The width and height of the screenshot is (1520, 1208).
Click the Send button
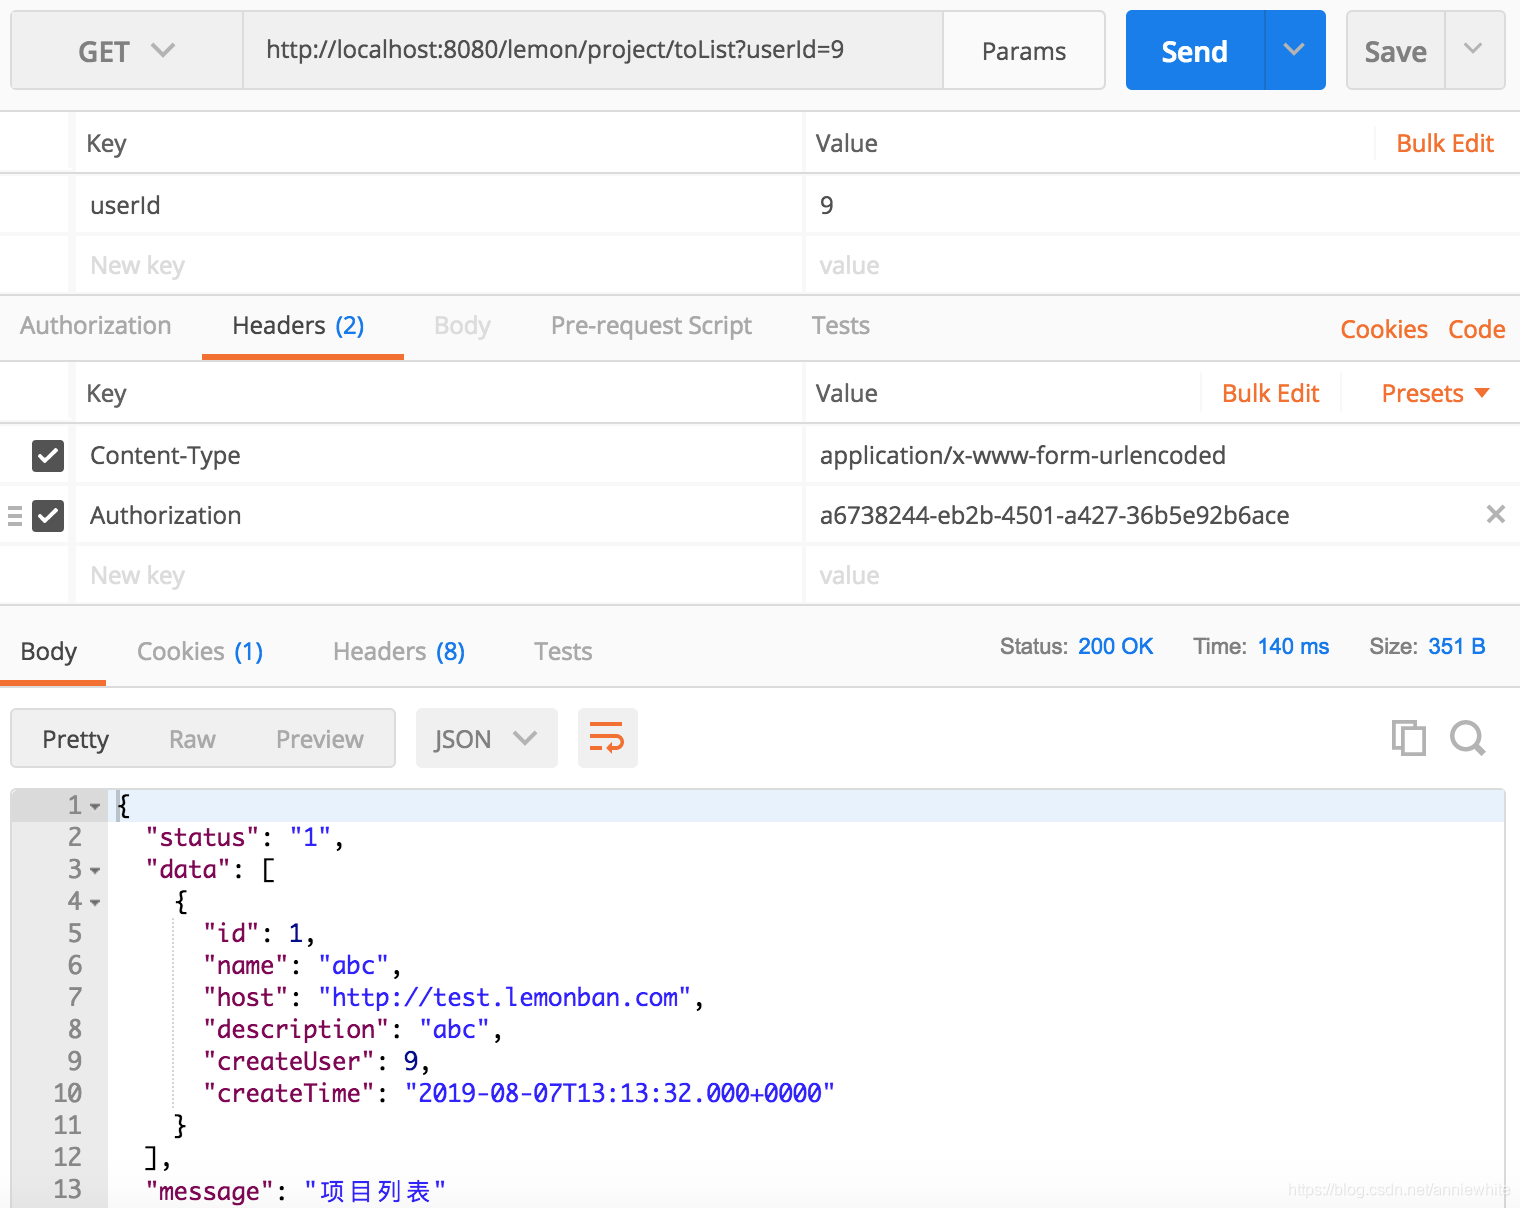(x=1195, y=50)
